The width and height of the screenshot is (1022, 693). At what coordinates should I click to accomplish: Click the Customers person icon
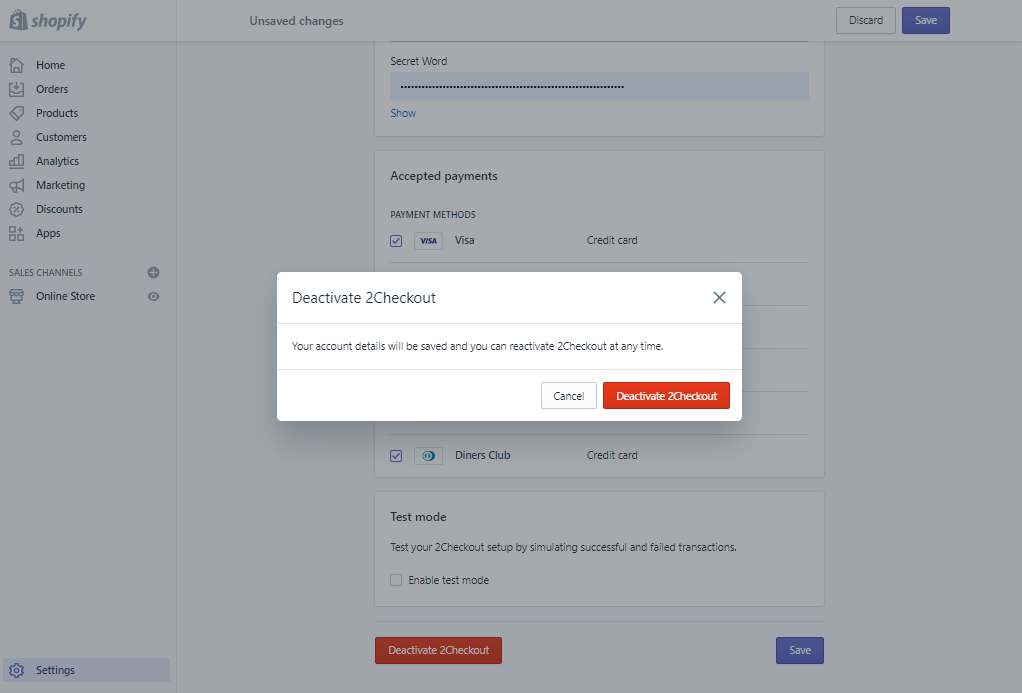coord(16,137)
